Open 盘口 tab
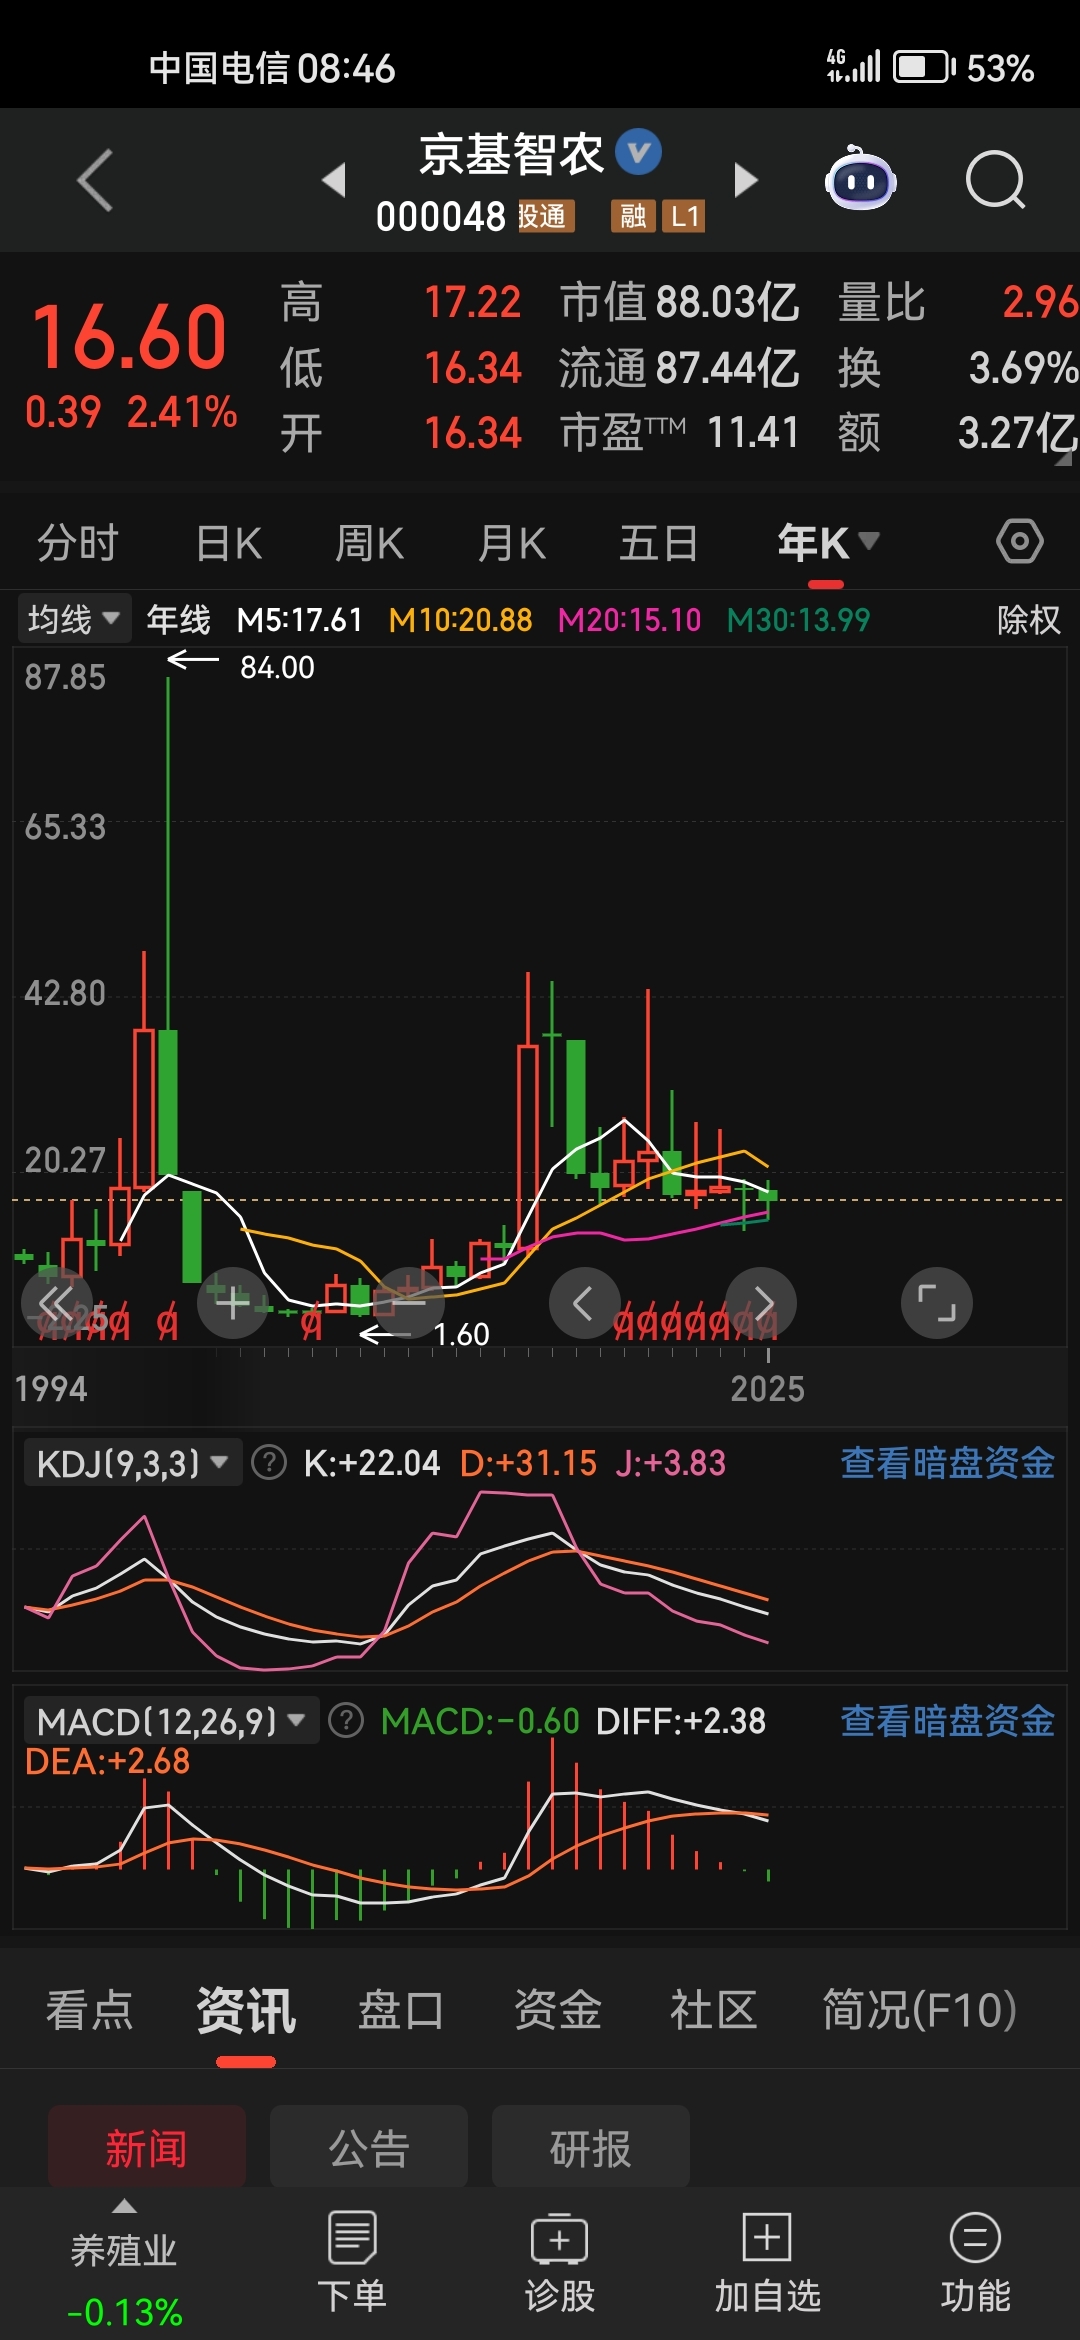Viewport: 1080px width, 2340px height. 401,2010
